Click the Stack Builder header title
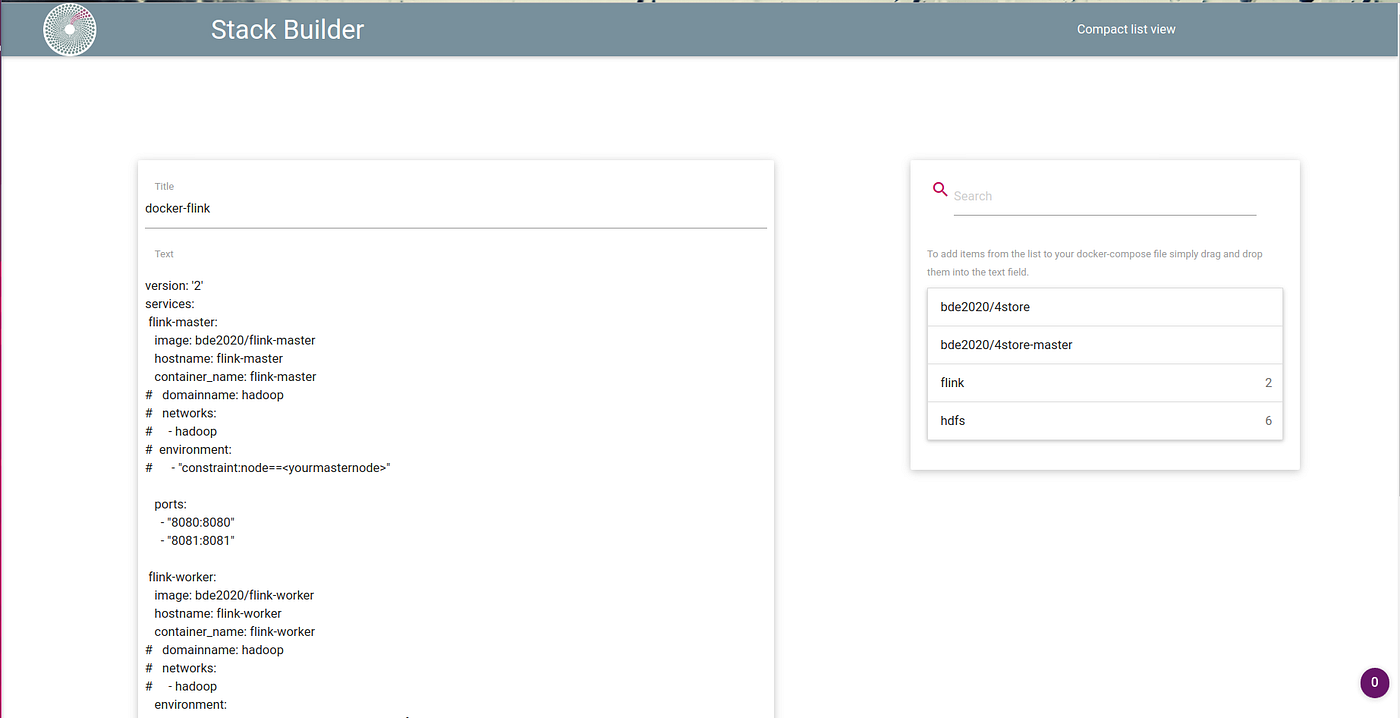Viewport: 1400px width, 718px height. tap(287, 29)
